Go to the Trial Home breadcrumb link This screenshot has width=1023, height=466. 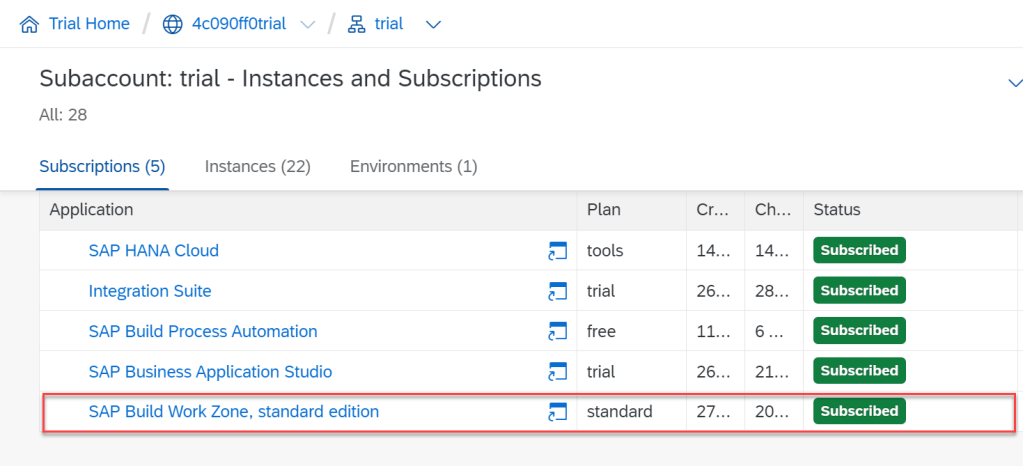89,24
